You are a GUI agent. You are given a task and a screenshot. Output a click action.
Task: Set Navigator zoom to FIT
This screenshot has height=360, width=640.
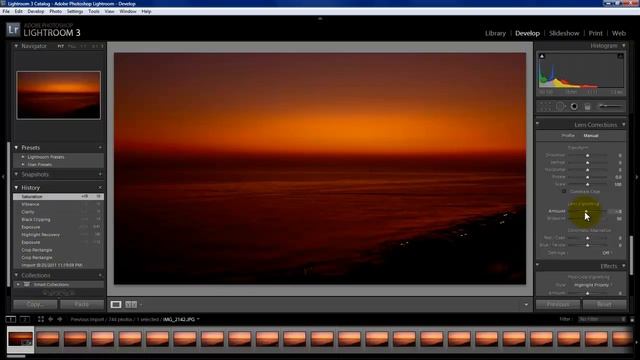(x=60, y=46)
